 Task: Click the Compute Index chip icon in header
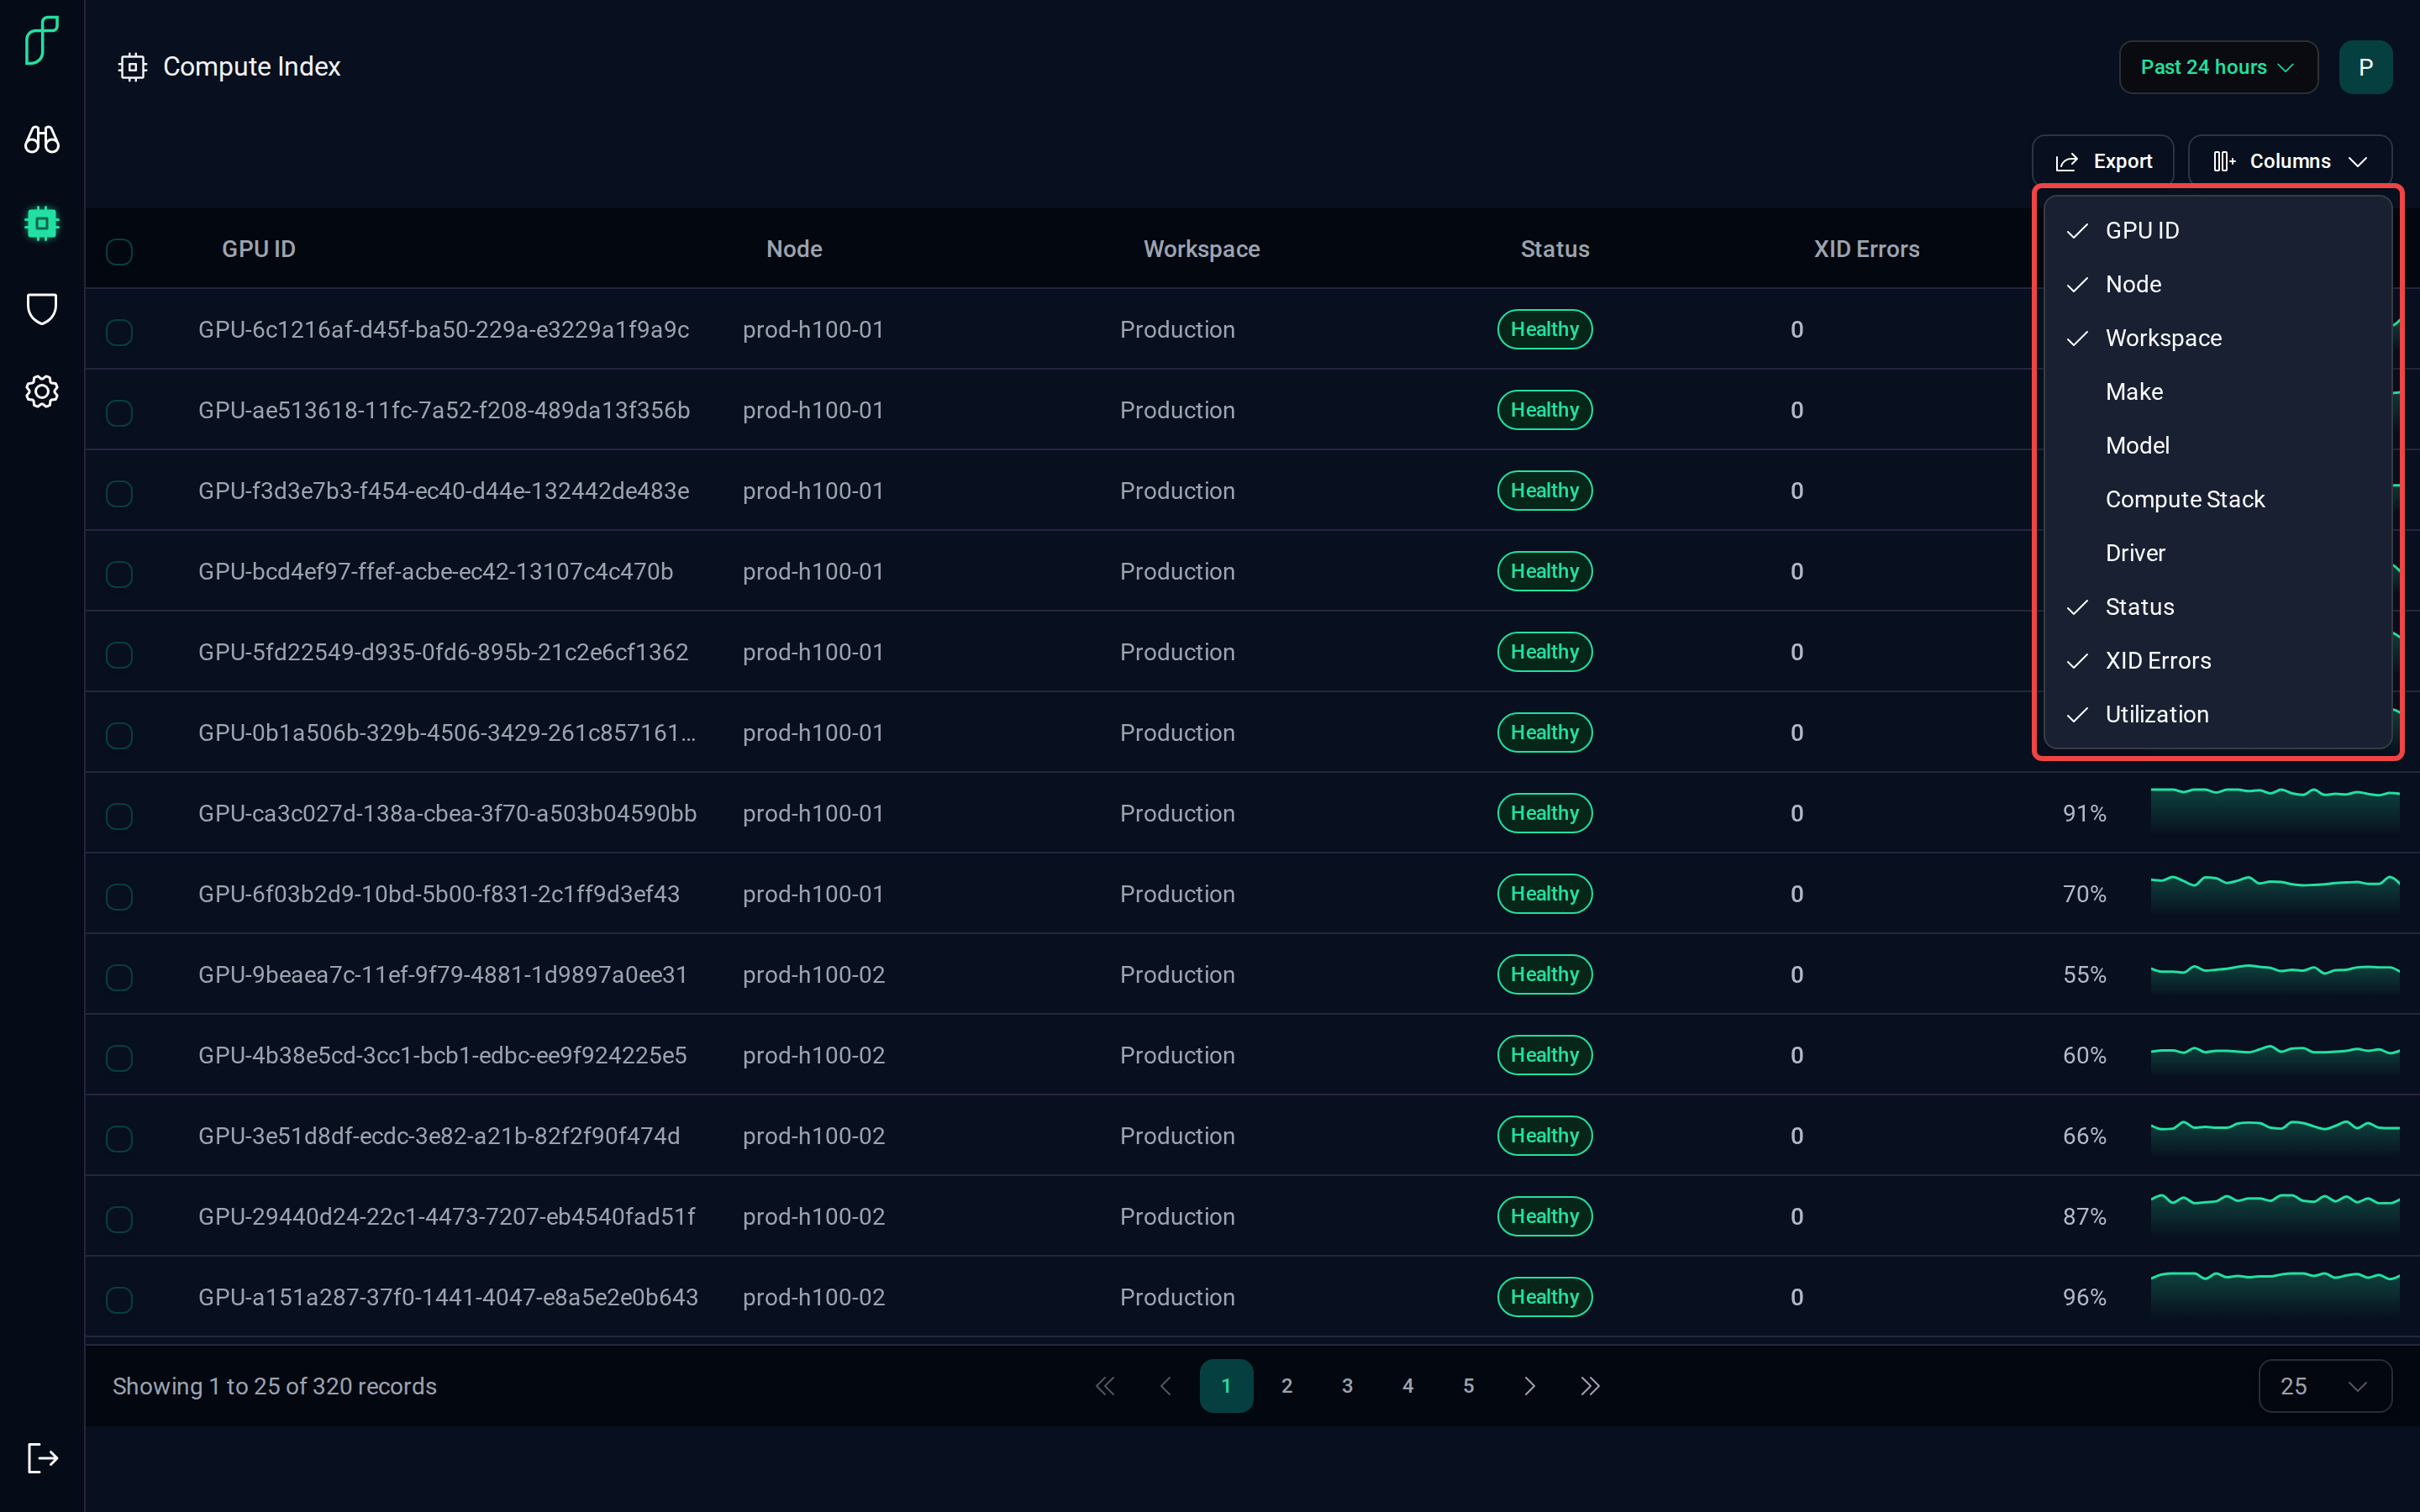pos(132,67)
